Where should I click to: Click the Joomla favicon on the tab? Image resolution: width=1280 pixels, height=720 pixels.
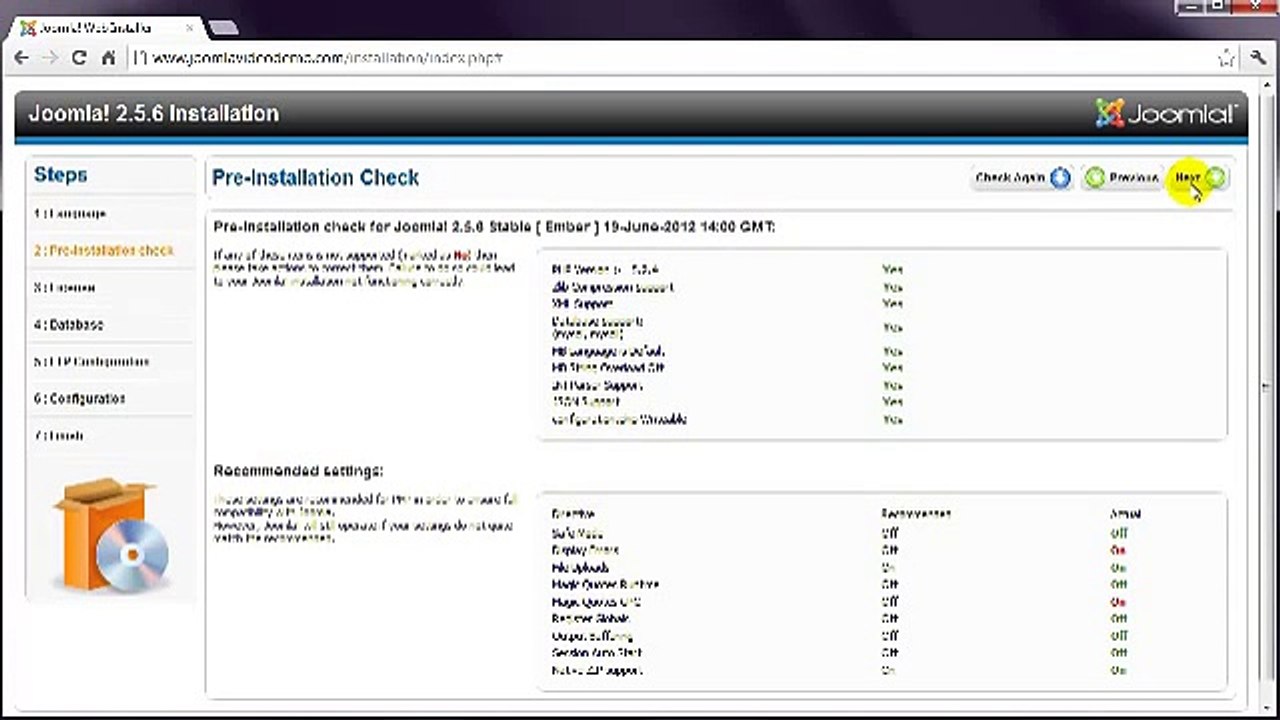tap(27, 28)
